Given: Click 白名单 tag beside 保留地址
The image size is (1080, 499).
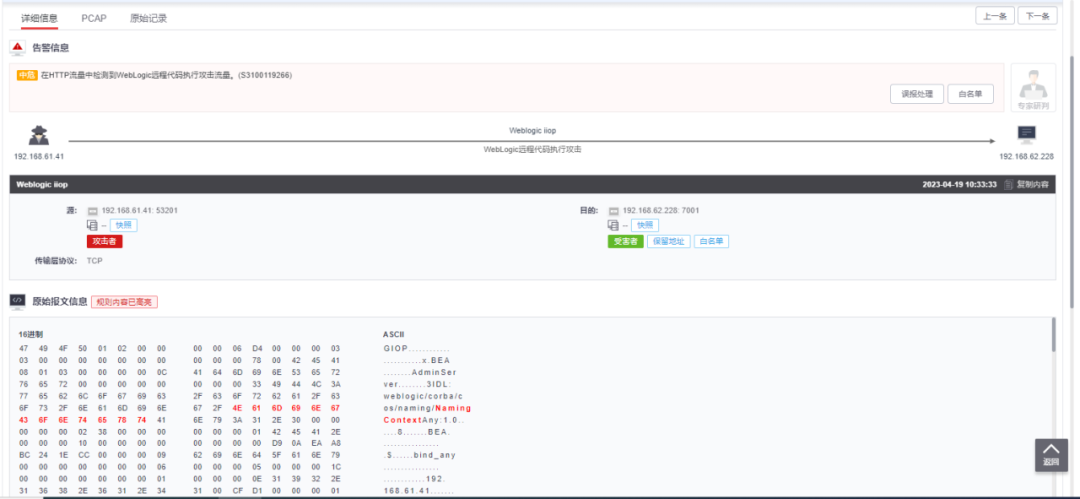Looking at the screenshot, I should tap(712, 242).
